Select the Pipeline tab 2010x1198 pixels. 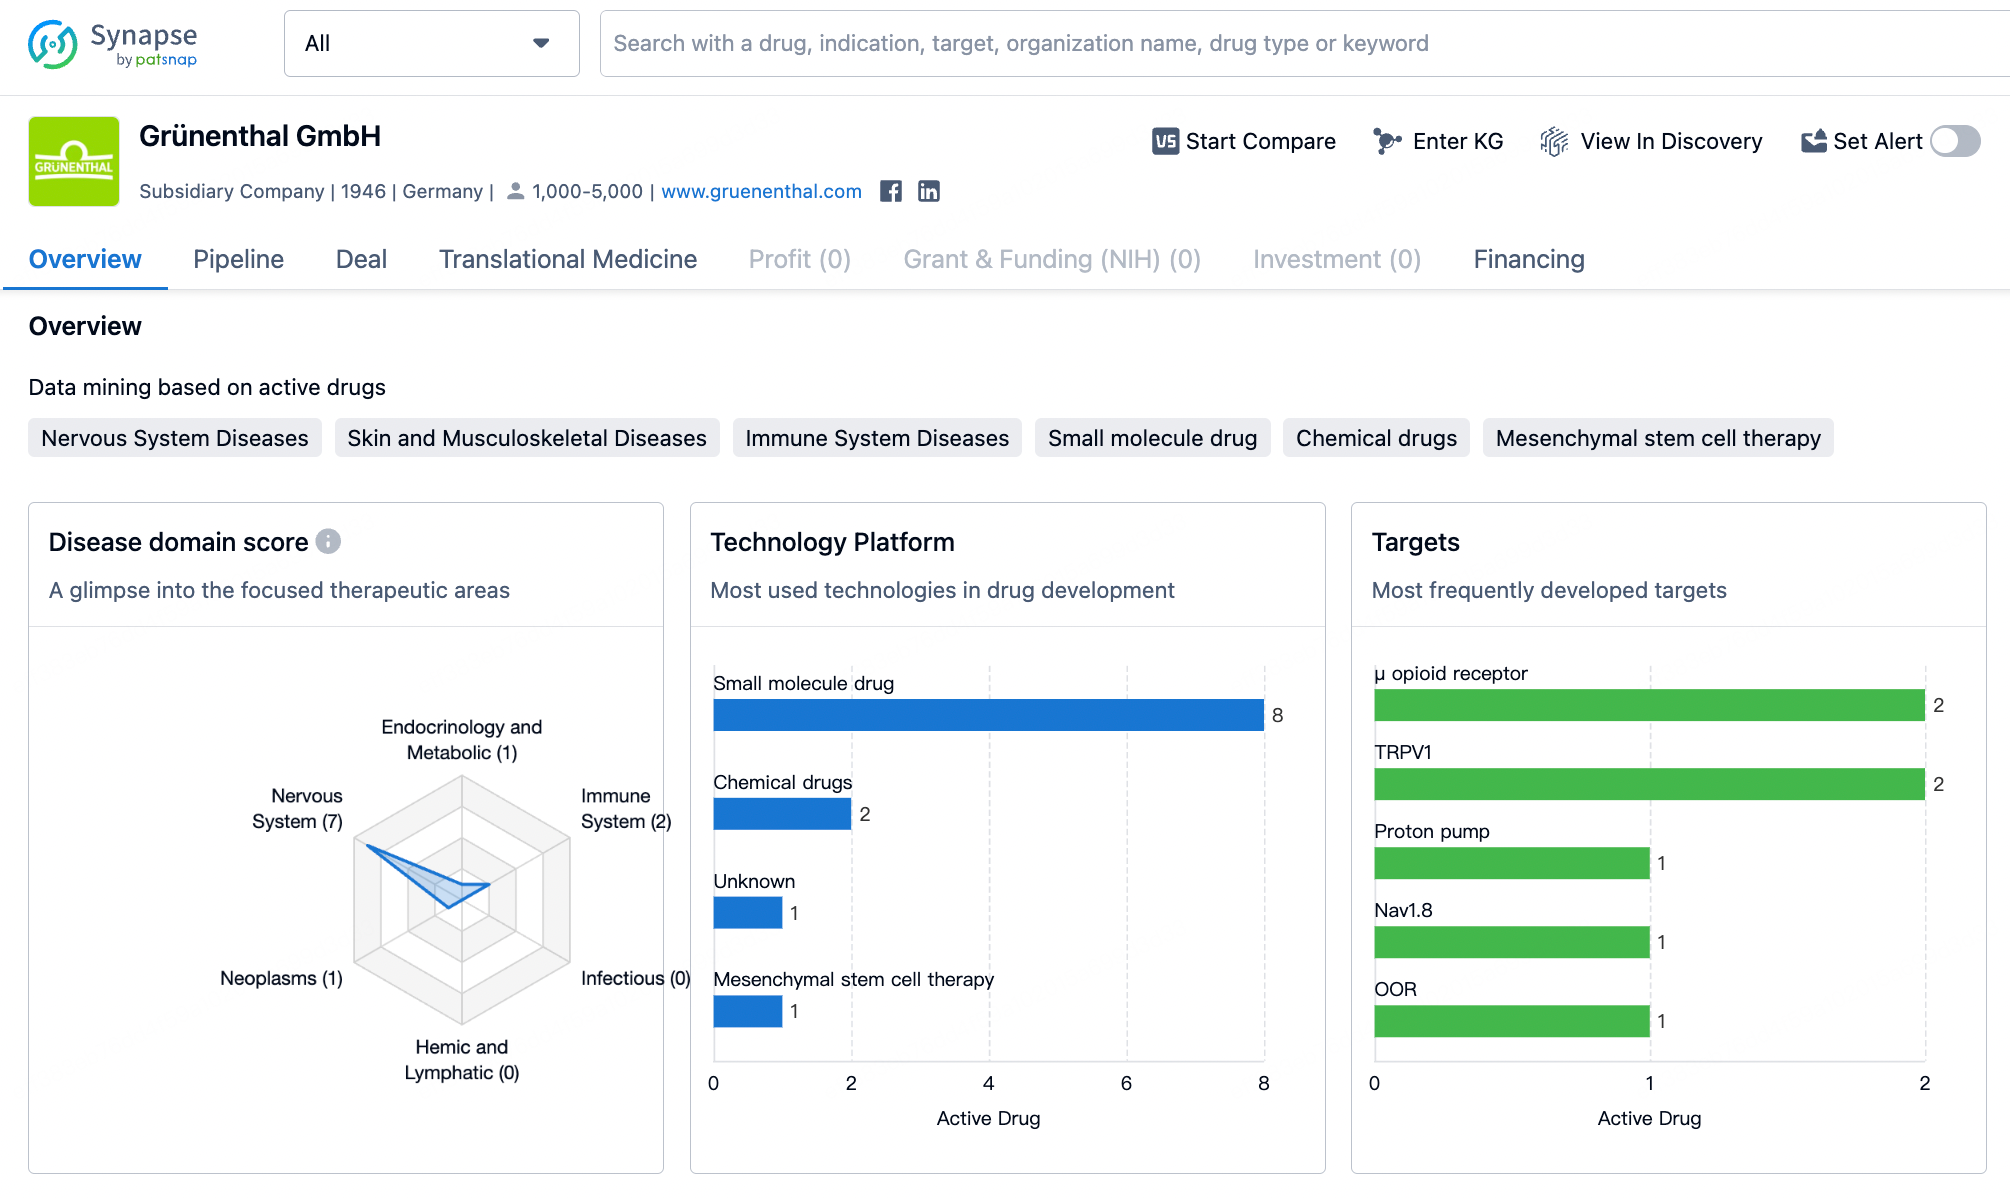(238, 258)
